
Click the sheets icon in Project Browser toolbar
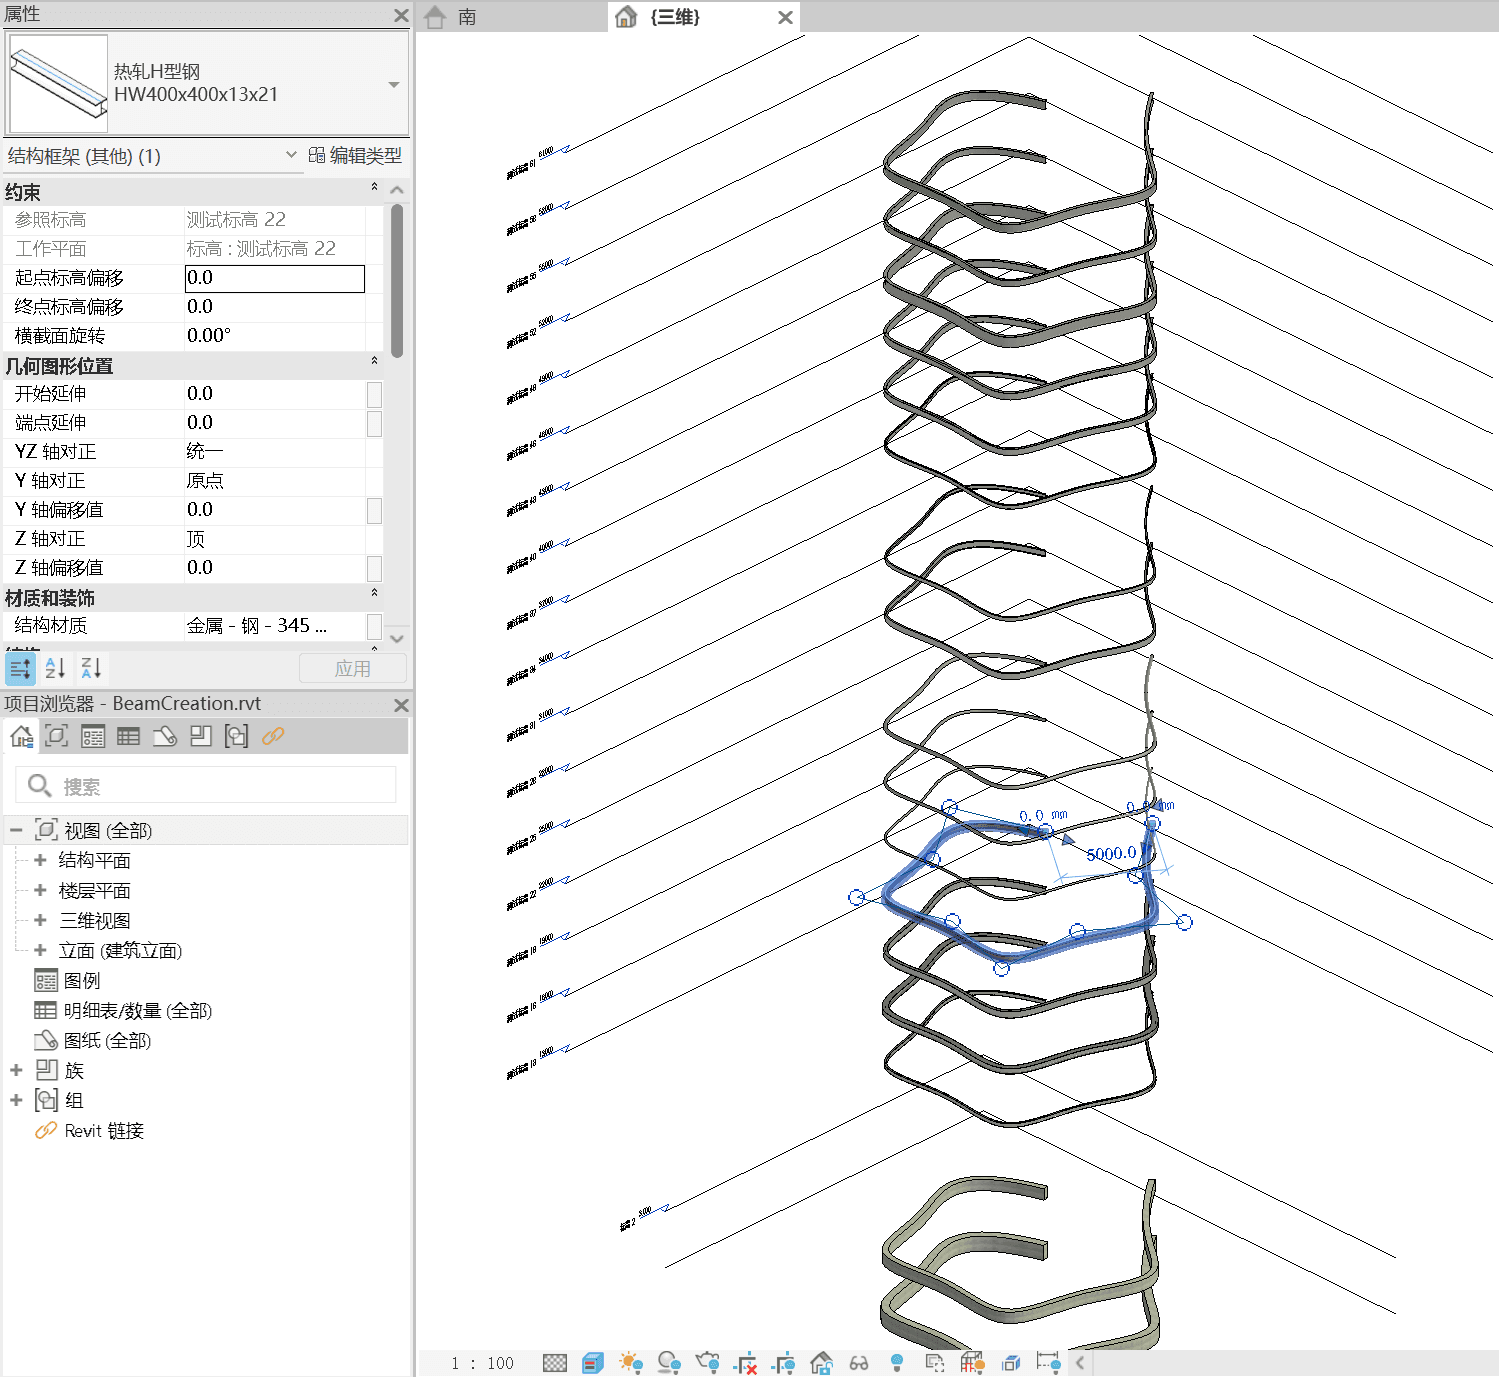[x=163, y=737]
